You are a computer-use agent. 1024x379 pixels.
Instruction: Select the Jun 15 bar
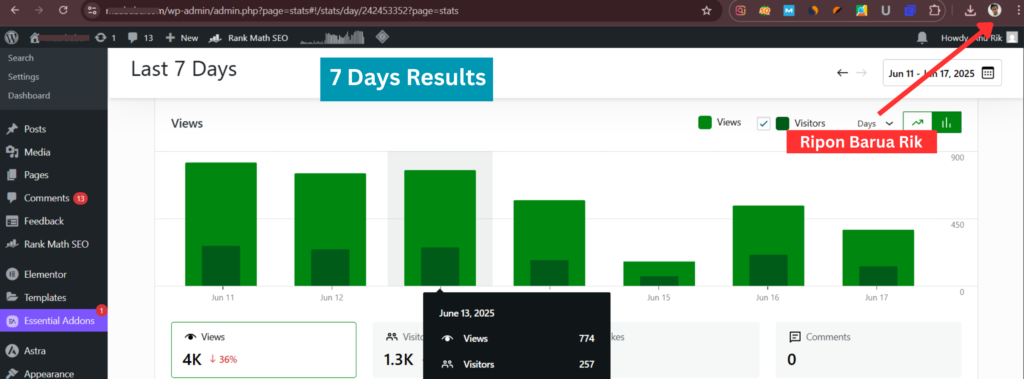[x=658, y=274]
